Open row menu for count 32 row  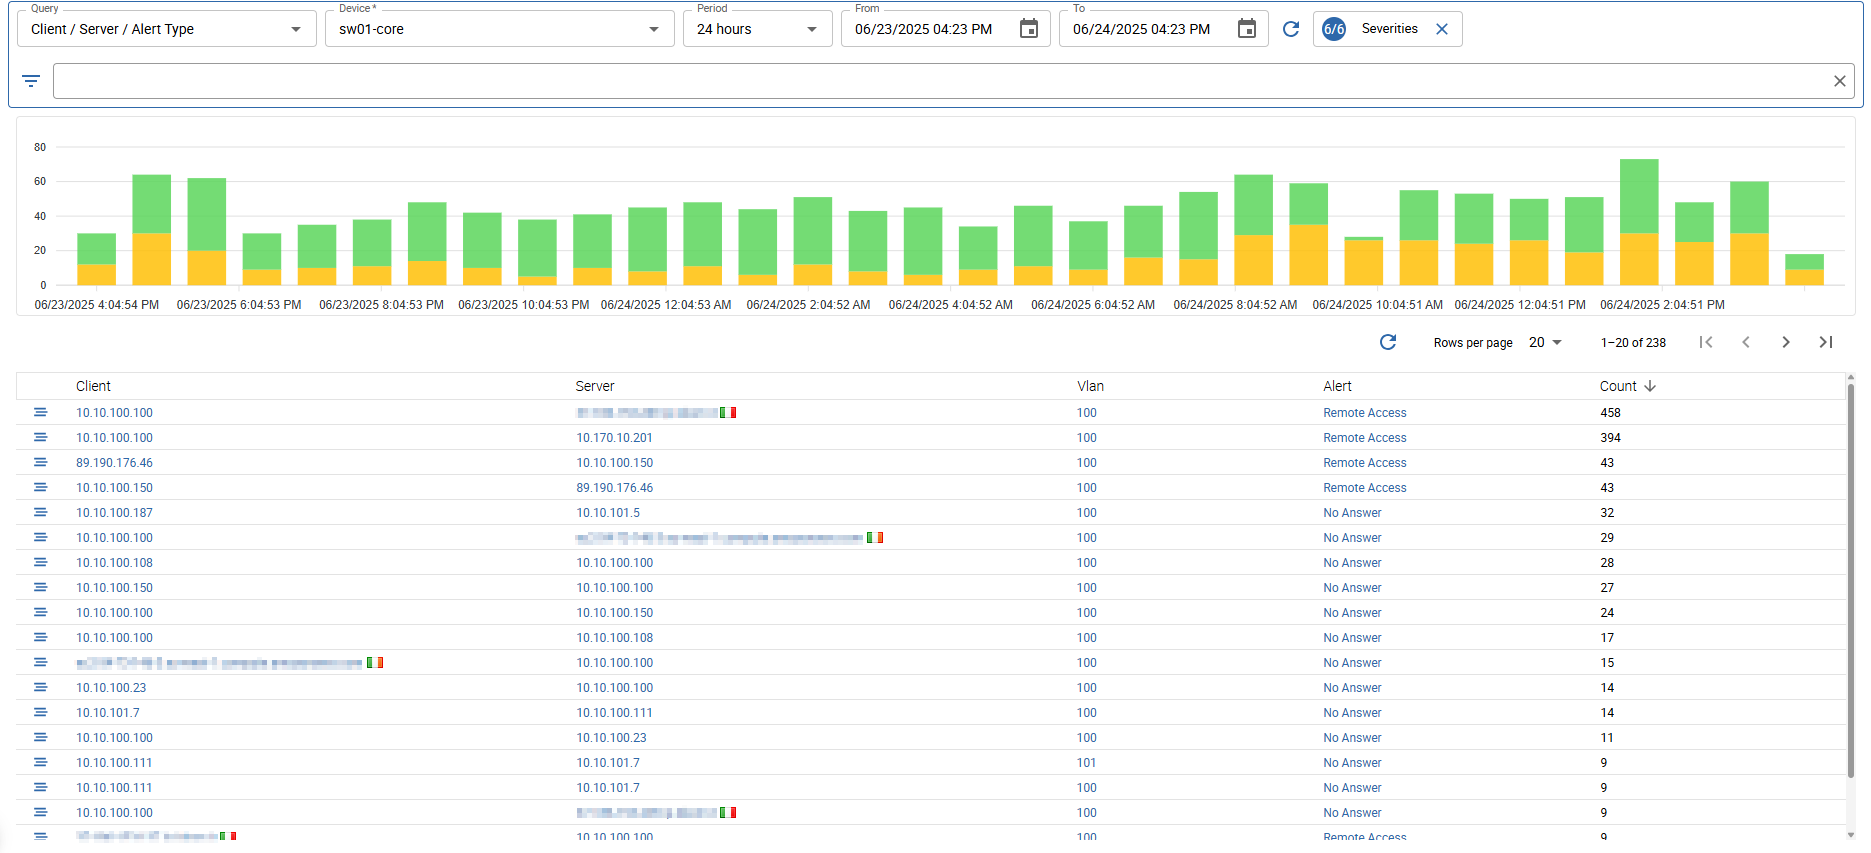[40, 512]
